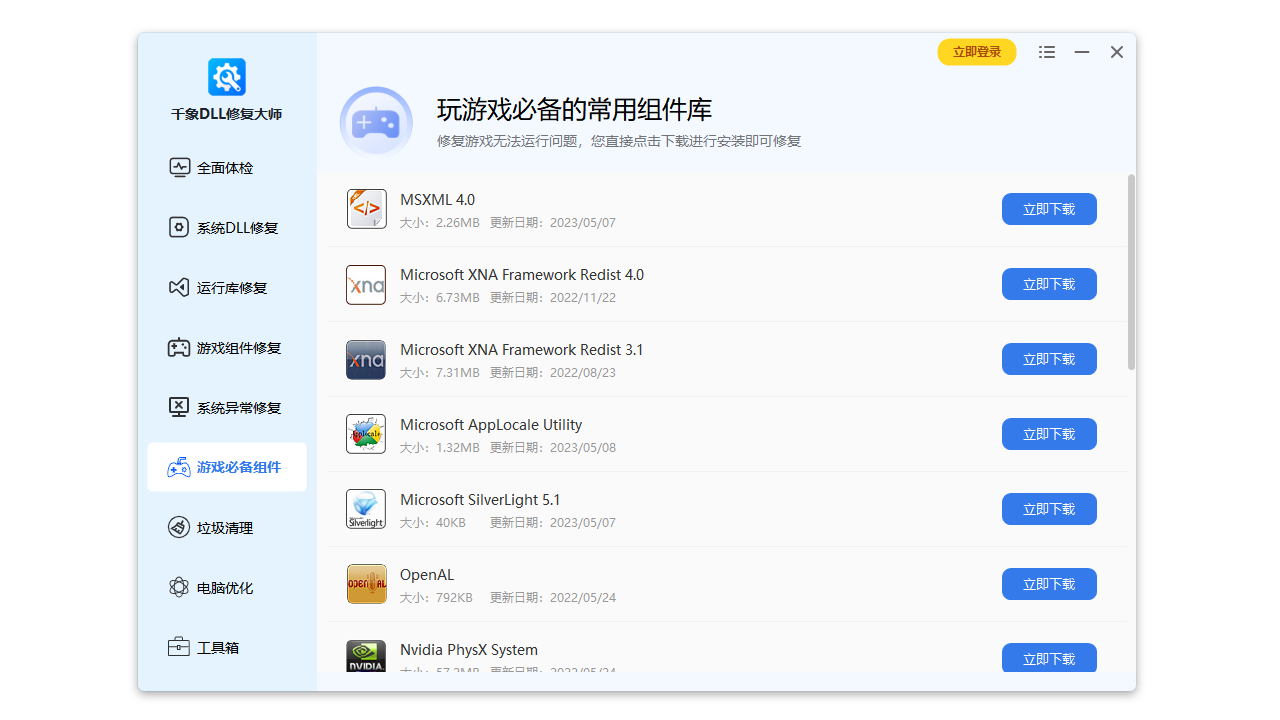Viewport: 1280px width, 720px height.
Task: Click the gamepad banner icon
Action: pos(376,121)
